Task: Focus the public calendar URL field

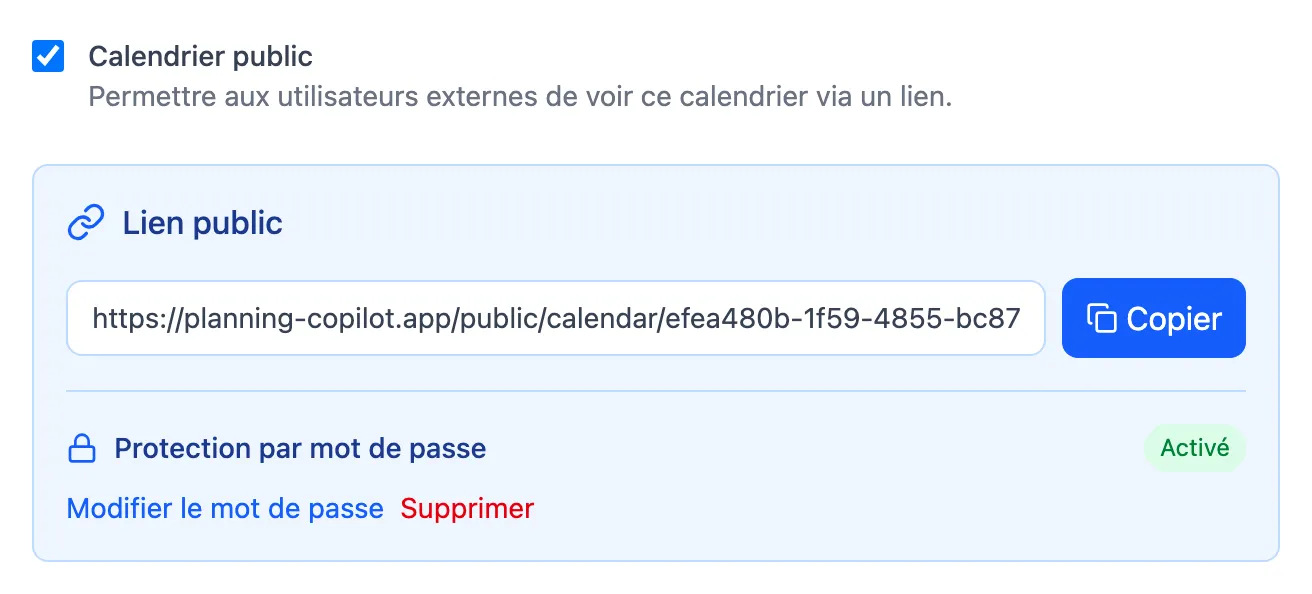Action: pyautogui.click(x=556, y=318)
